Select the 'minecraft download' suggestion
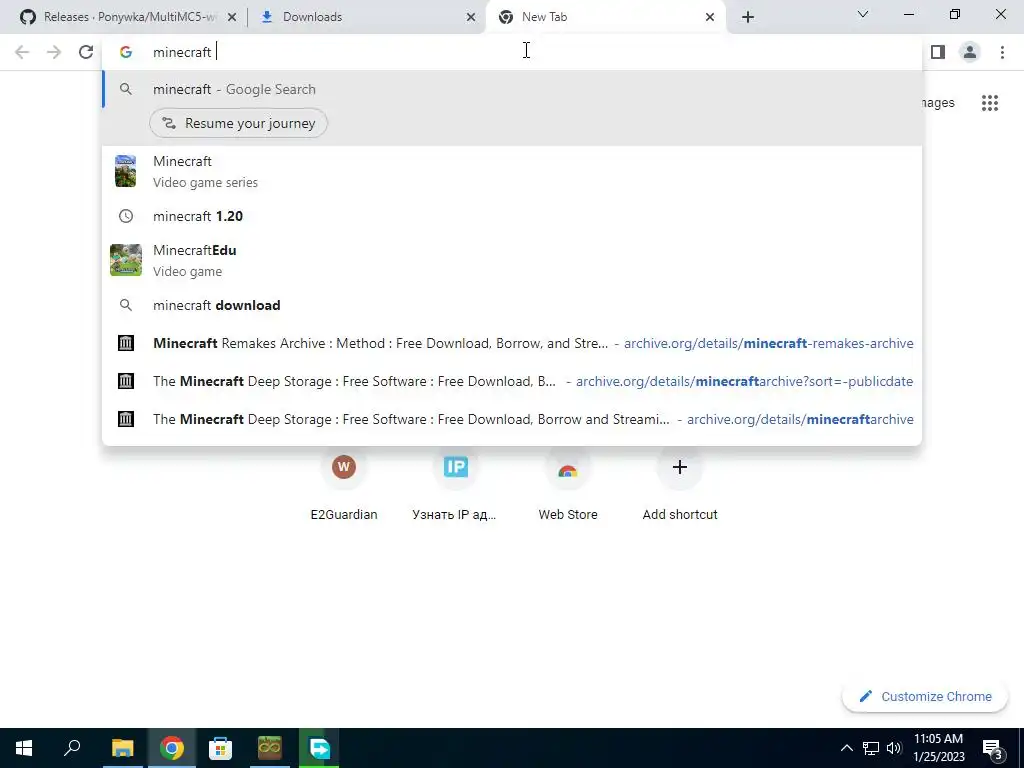The width and height of the screenshot is (1024, 768). [x=512, y=306]
